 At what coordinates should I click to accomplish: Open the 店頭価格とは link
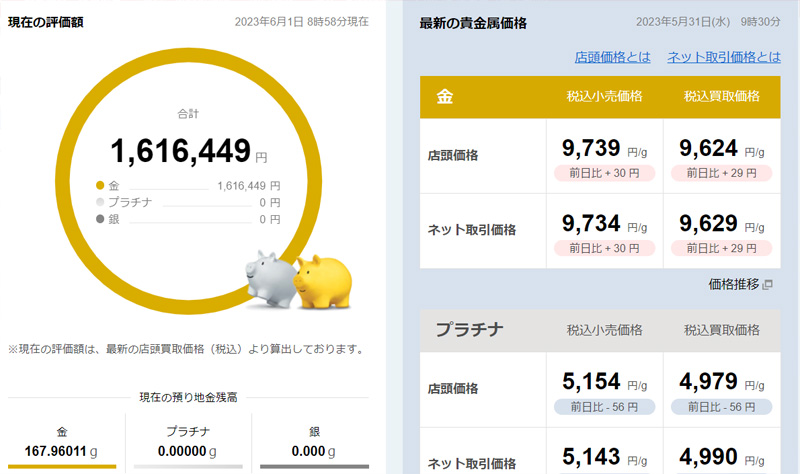point(612,57)
